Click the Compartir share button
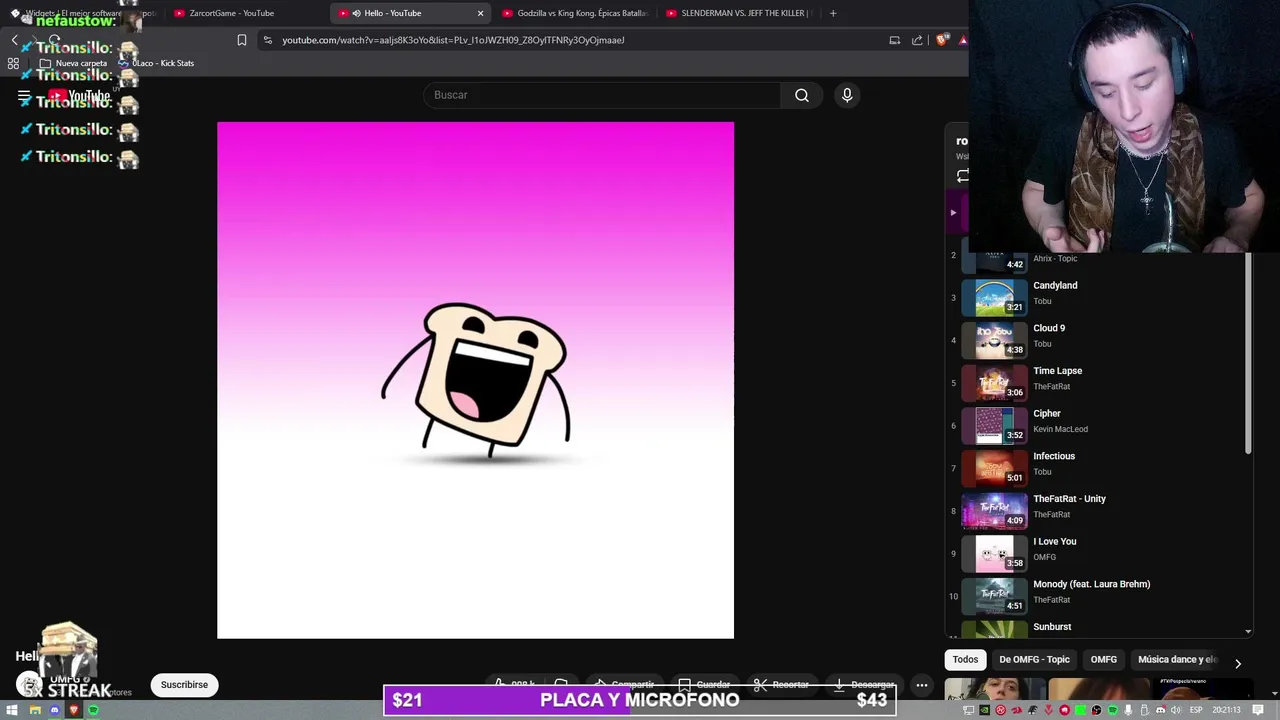The width and height of the screenshot is (1280, 720). click(623, 685)
